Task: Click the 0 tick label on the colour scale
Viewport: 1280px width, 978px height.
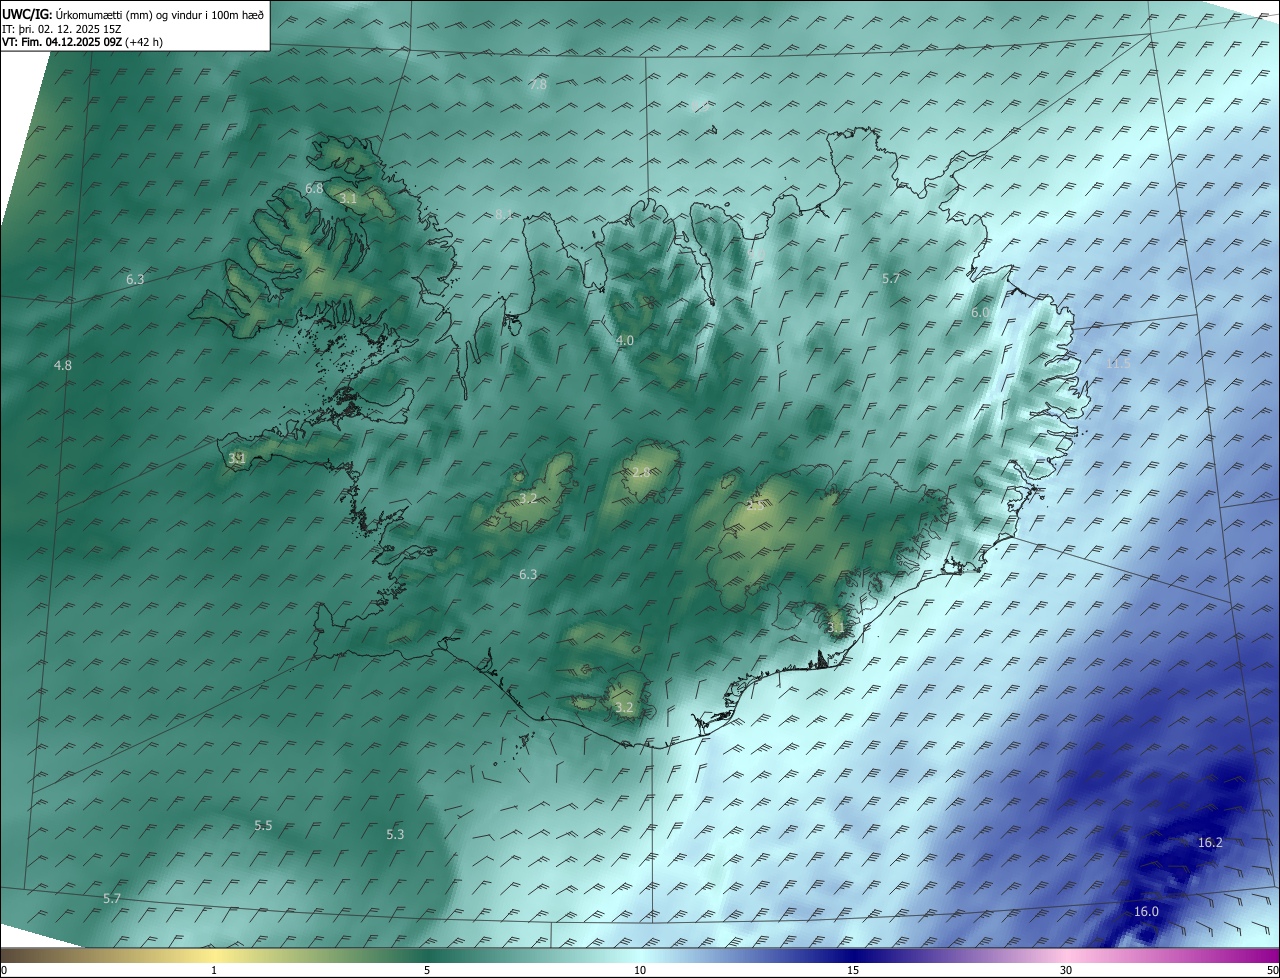Action: coord(4,970)
